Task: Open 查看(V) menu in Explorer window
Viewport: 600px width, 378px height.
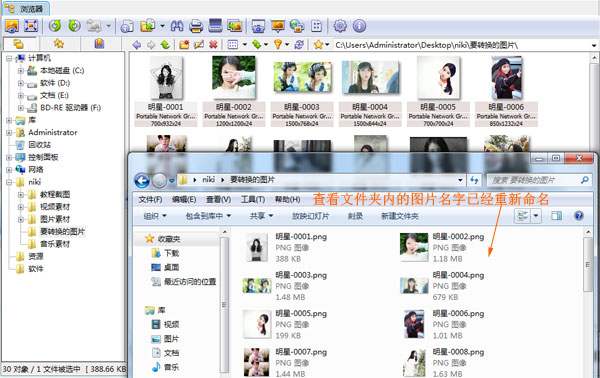Action: (218, 199)
